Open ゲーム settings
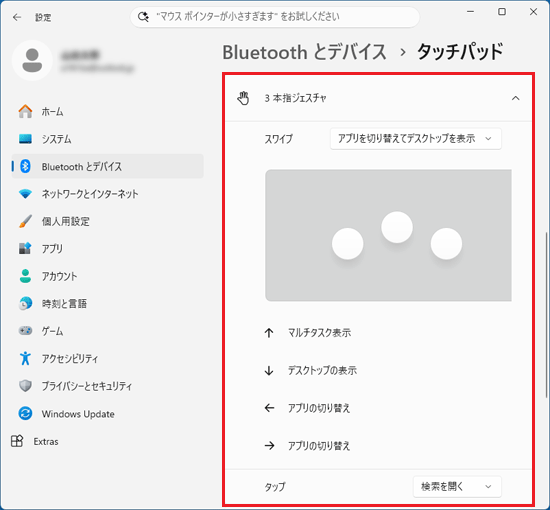This screenshot has width=550, height=510. pyautogui.click(x=107, y=331)
